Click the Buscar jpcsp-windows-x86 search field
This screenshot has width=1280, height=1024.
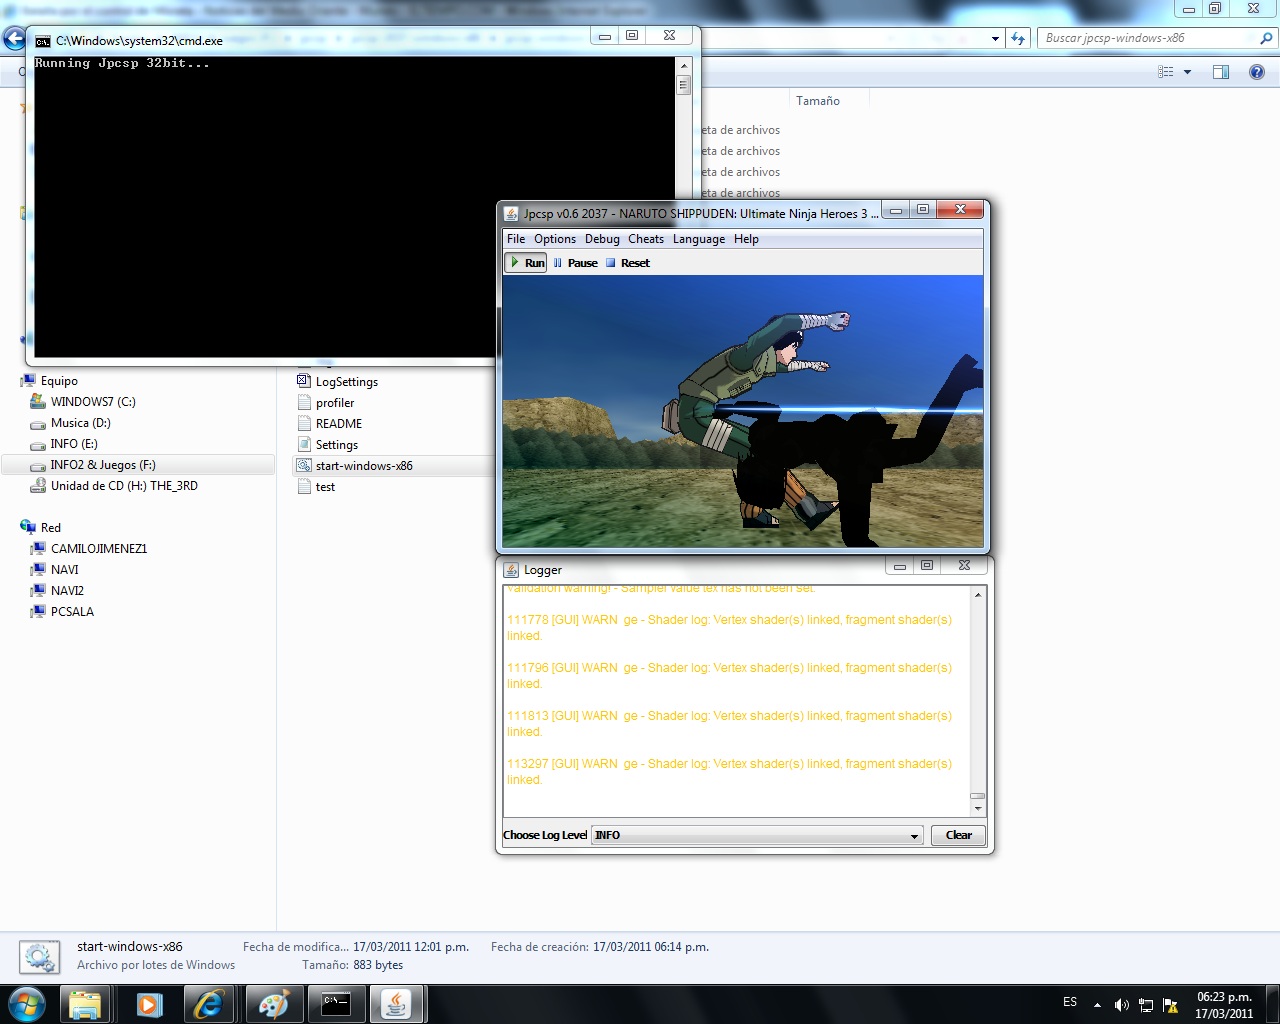coord(1148,38)
